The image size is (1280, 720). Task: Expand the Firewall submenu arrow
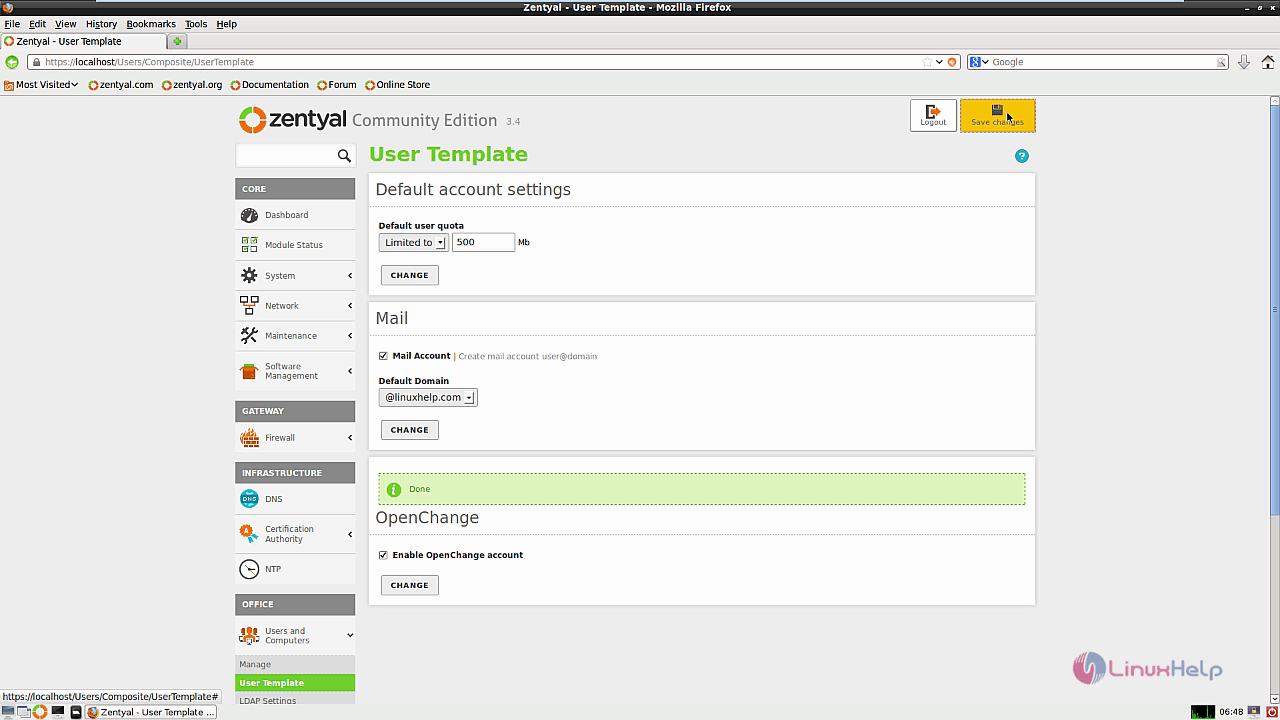pos(350,438)
